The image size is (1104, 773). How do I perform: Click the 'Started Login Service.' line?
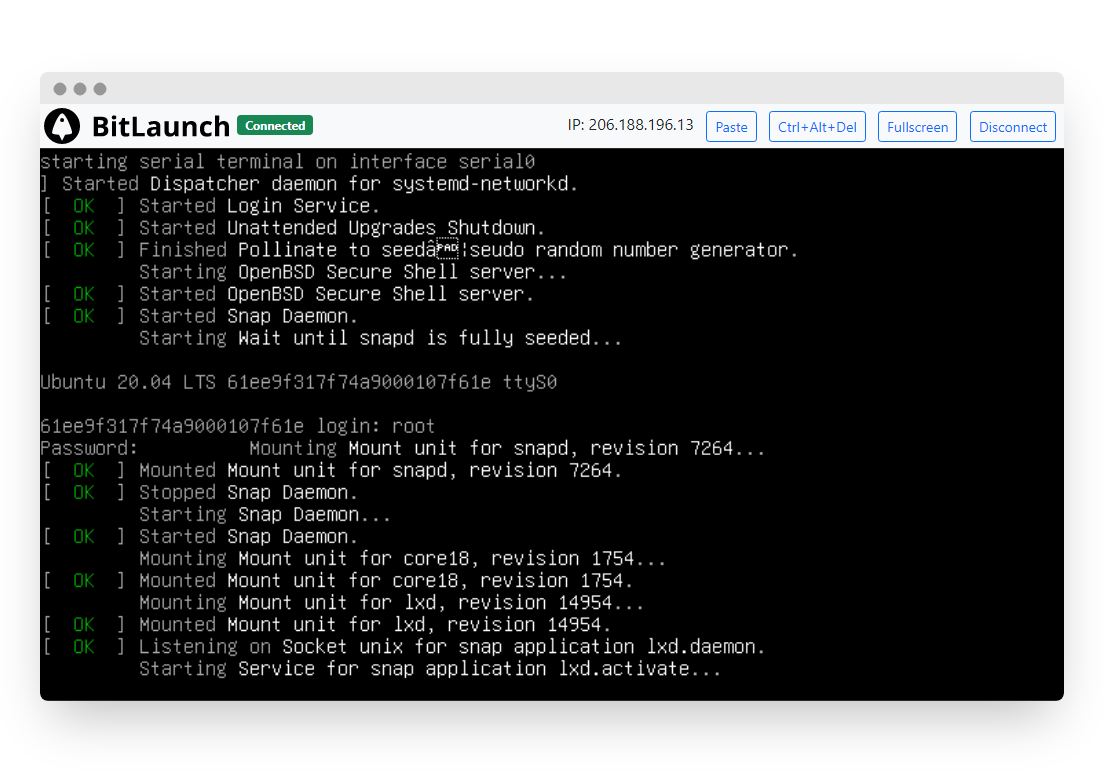(x=211, y=206)
